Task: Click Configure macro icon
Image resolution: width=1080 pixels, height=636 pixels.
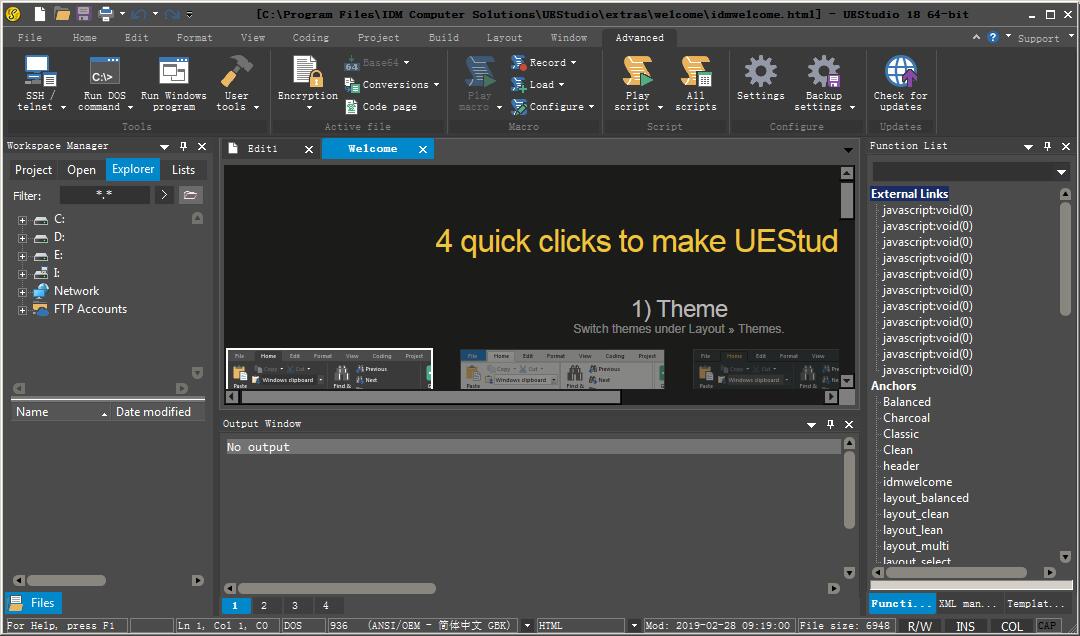Action: coord(519,107)
